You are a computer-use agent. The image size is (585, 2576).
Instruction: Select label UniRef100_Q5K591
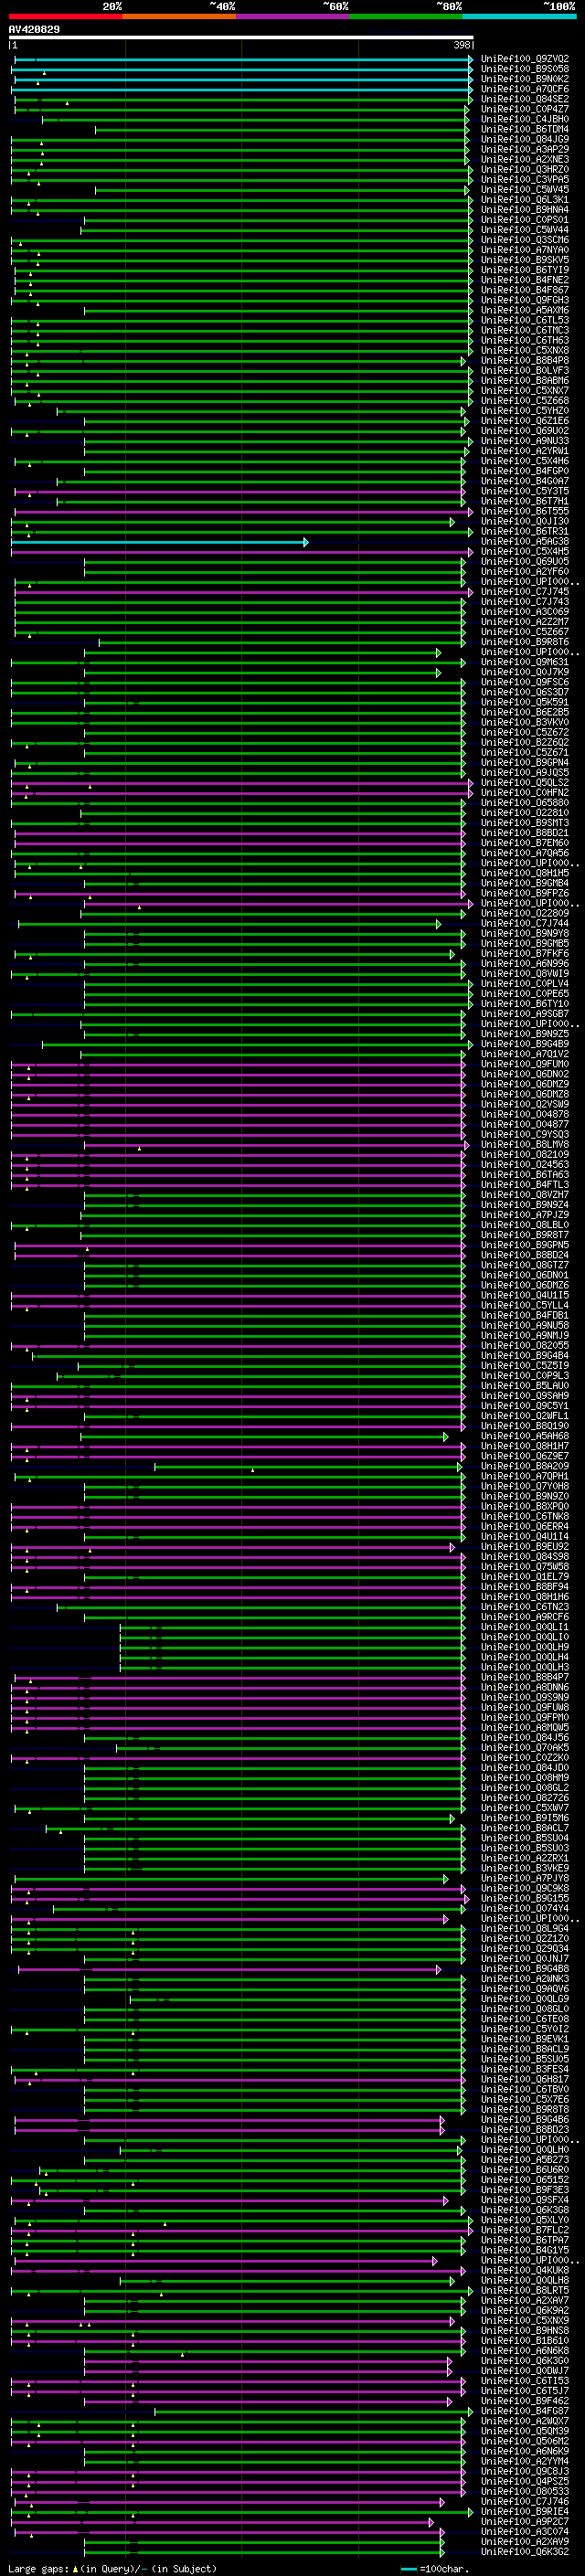point(525,703)
